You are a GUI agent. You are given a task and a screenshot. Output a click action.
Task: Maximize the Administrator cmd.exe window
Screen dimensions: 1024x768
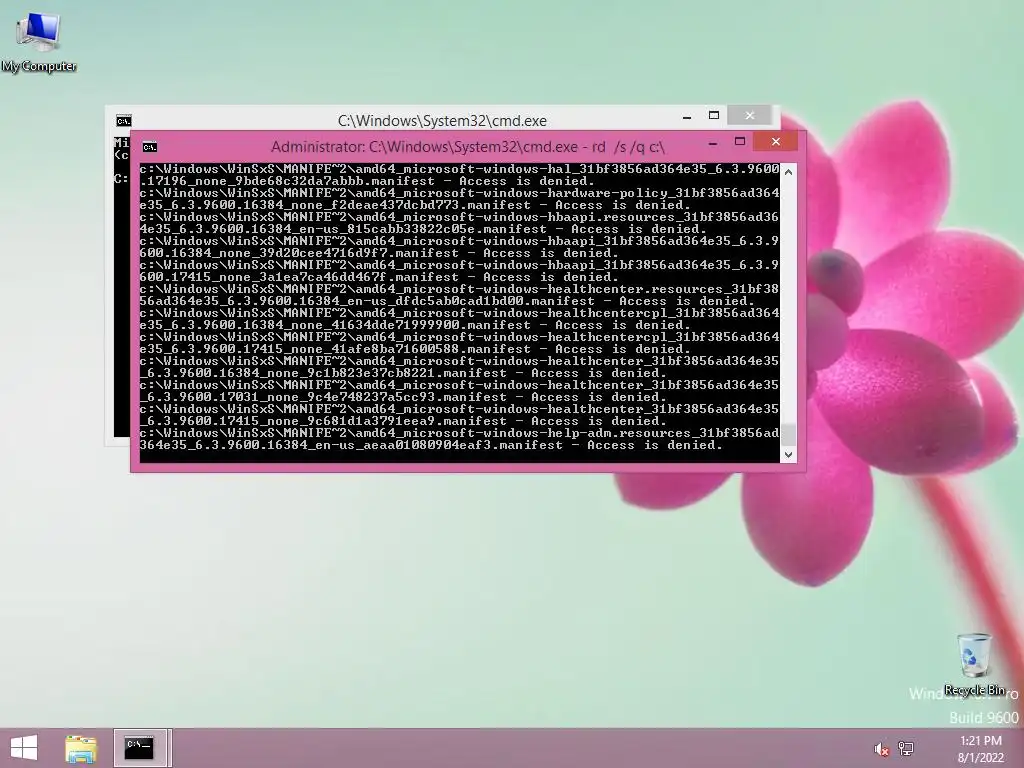click(740, 142)
